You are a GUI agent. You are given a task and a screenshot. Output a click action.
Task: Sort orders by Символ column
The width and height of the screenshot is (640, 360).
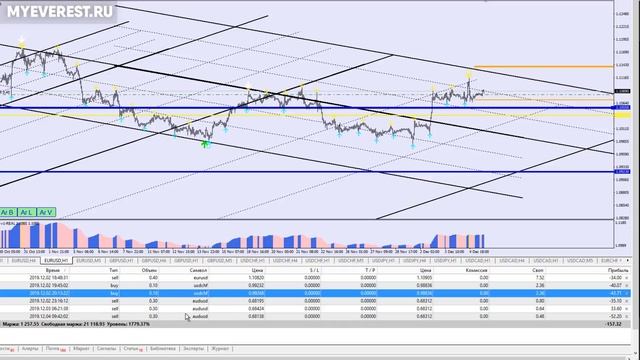pyautogui.click(x=198, y=270)
